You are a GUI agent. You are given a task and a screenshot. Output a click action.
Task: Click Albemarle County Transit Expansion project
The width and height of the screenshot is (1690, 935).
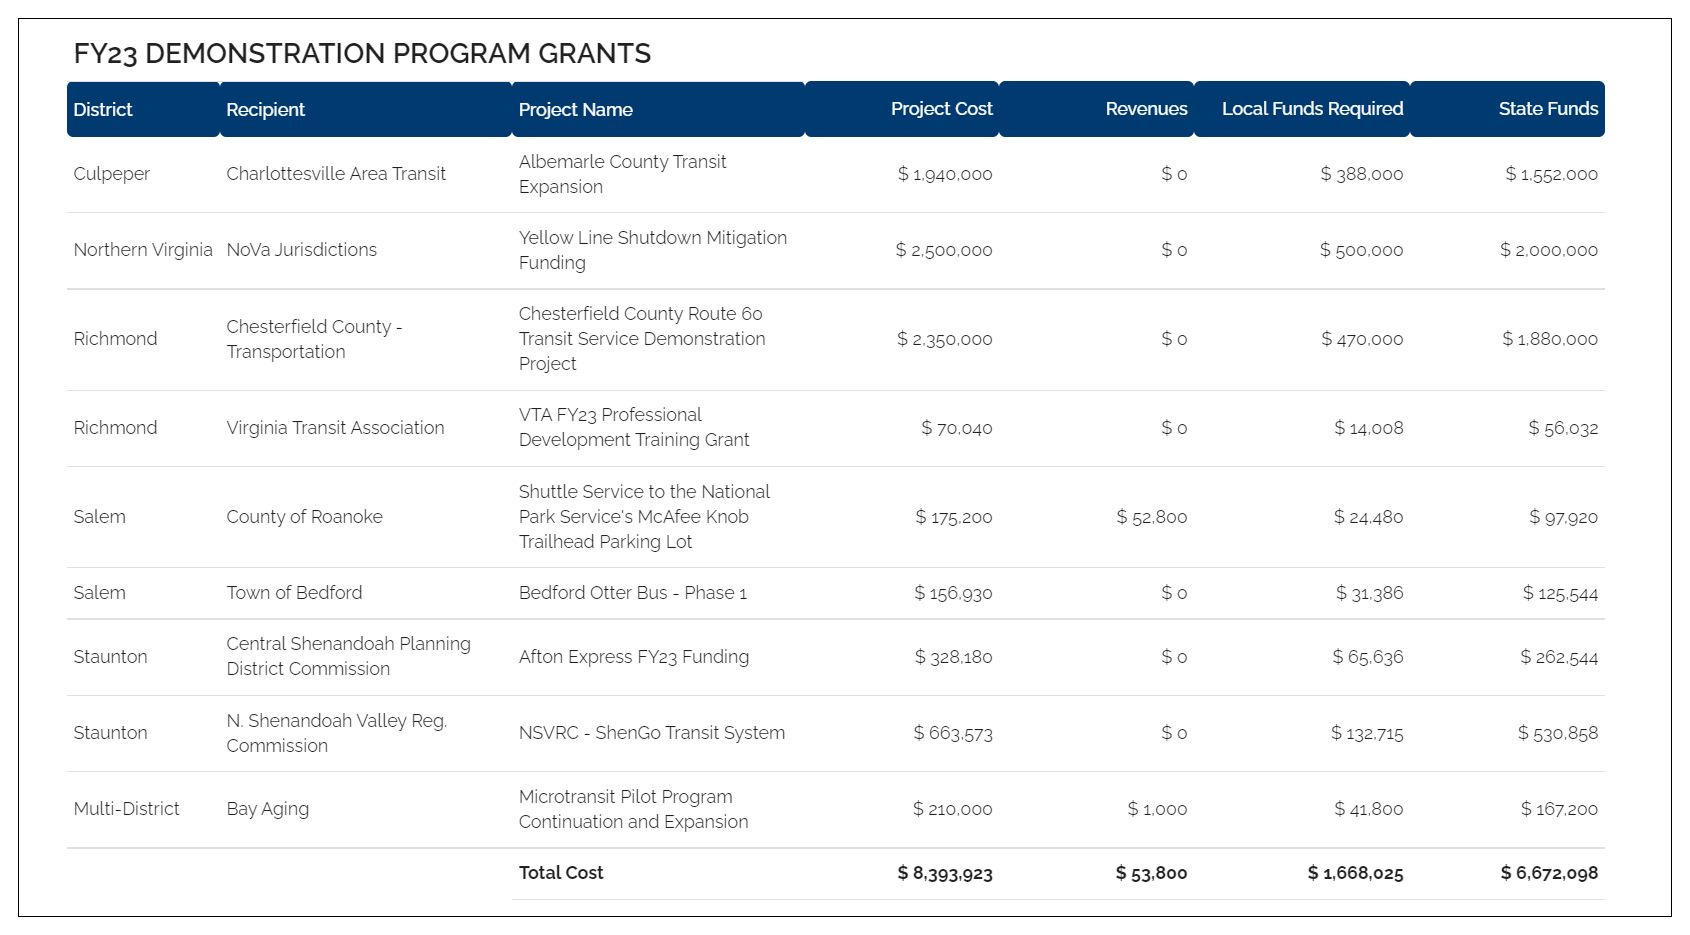coord(622,174)
